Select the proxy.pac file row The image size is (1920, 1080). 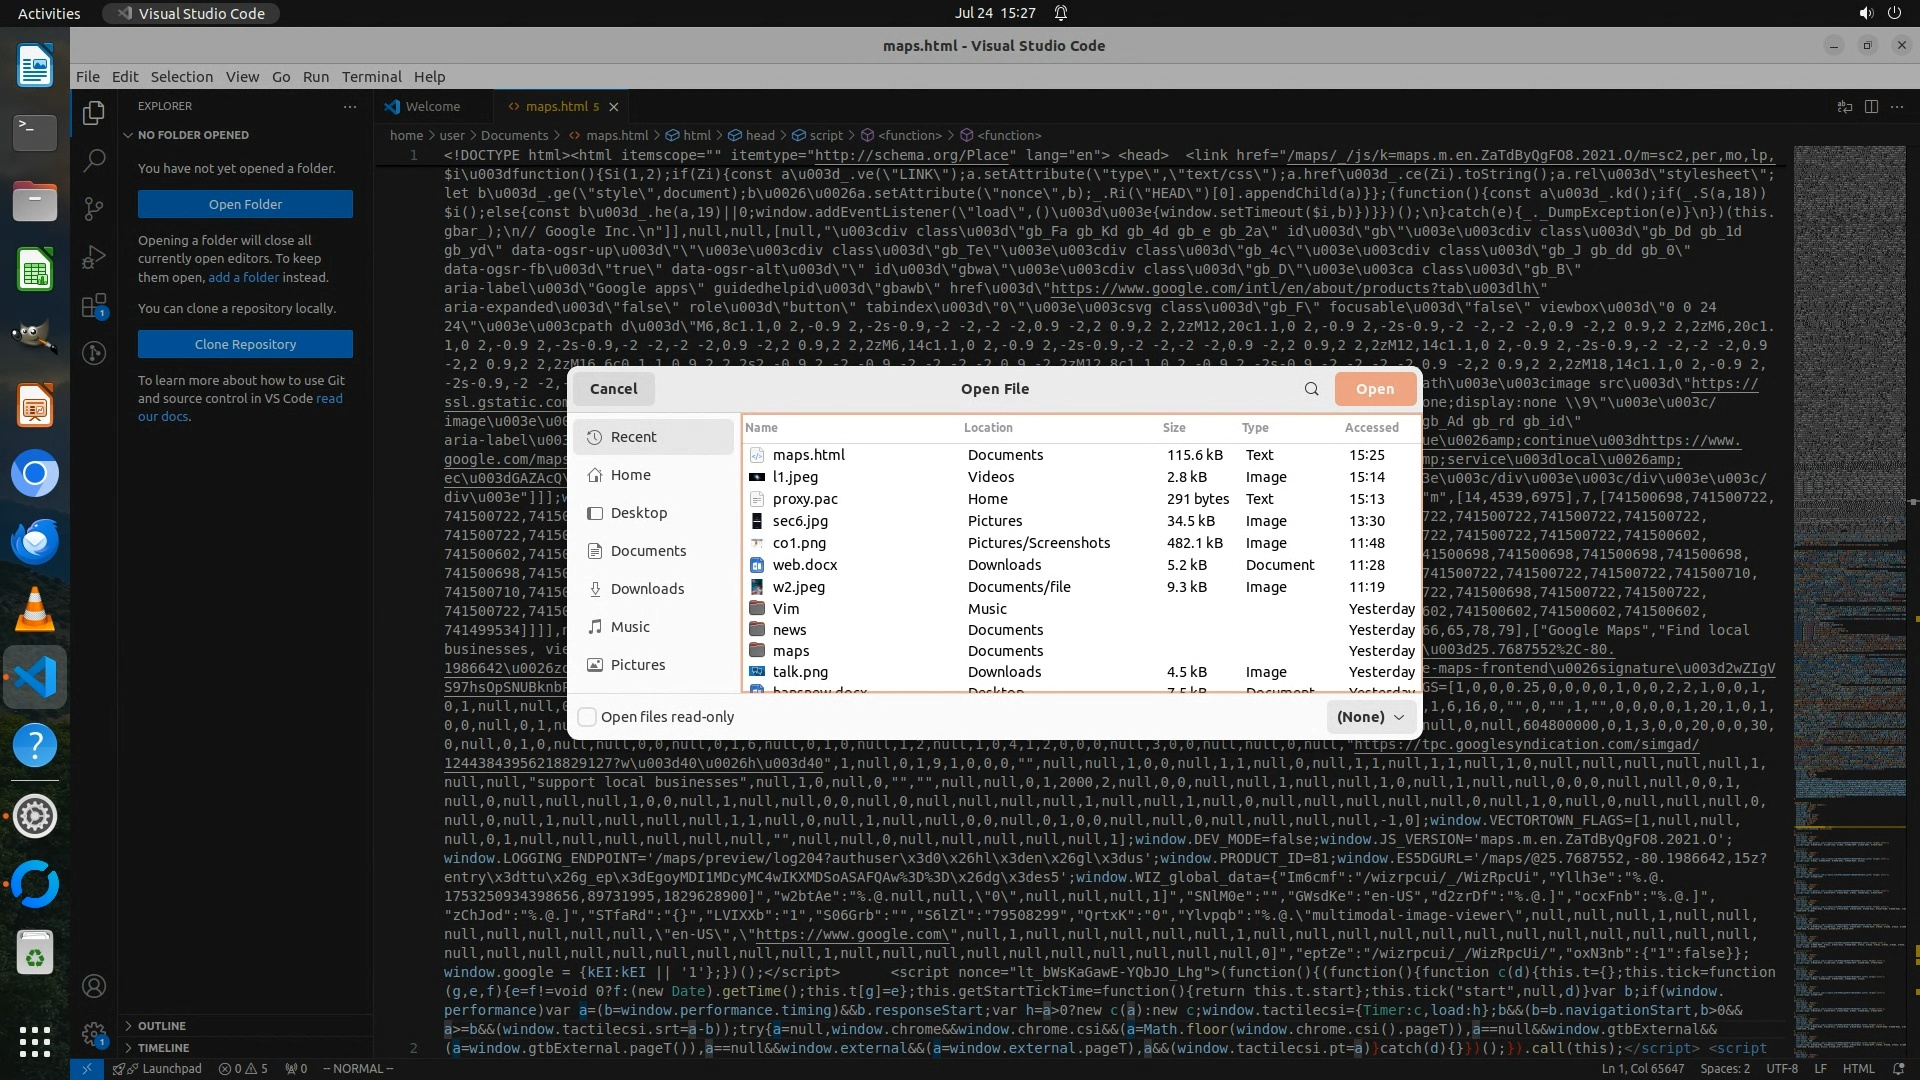(x=805, y=499)
